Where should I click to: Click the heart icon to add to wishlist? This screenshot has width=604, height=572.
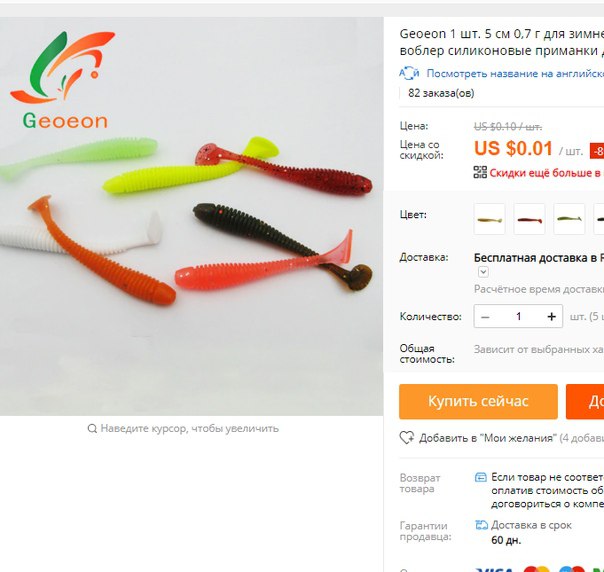pyautogui.click(x=407, y=438)
